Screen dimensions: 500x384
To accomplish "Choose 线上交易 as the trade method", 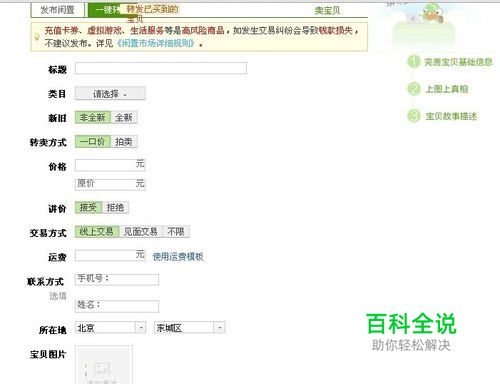I will pos(97,232).
